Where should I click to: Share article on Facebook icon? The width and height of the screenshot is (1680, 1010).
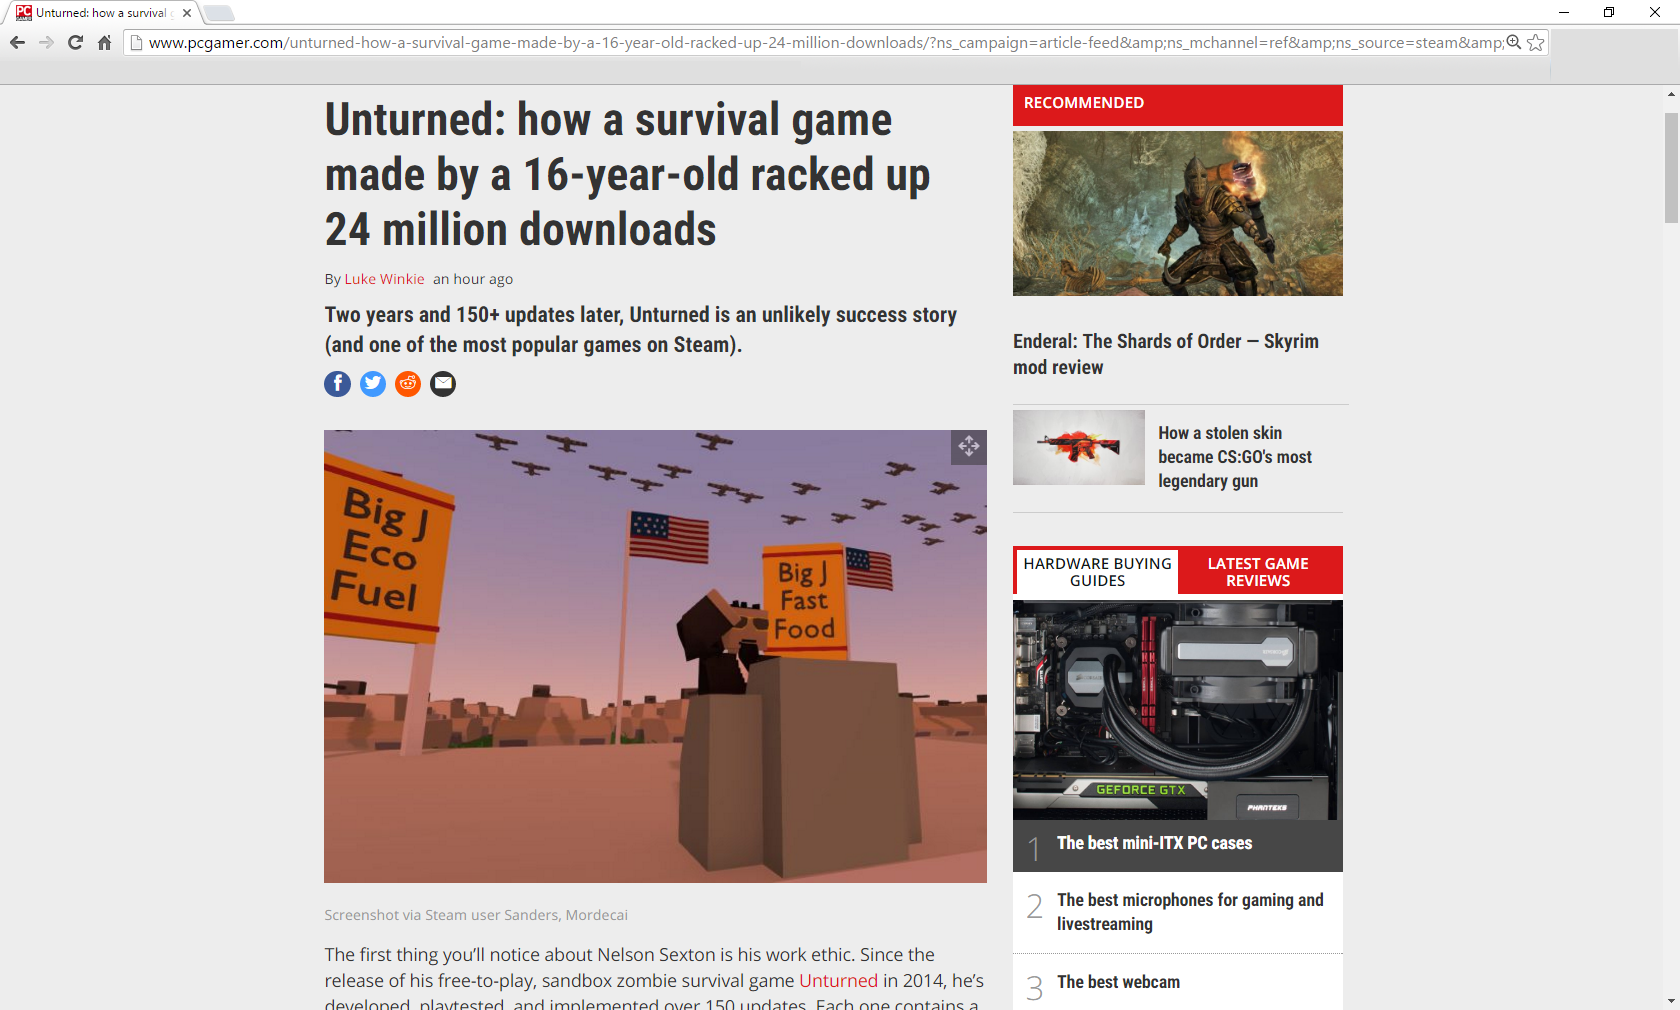(x=338, y=384)
